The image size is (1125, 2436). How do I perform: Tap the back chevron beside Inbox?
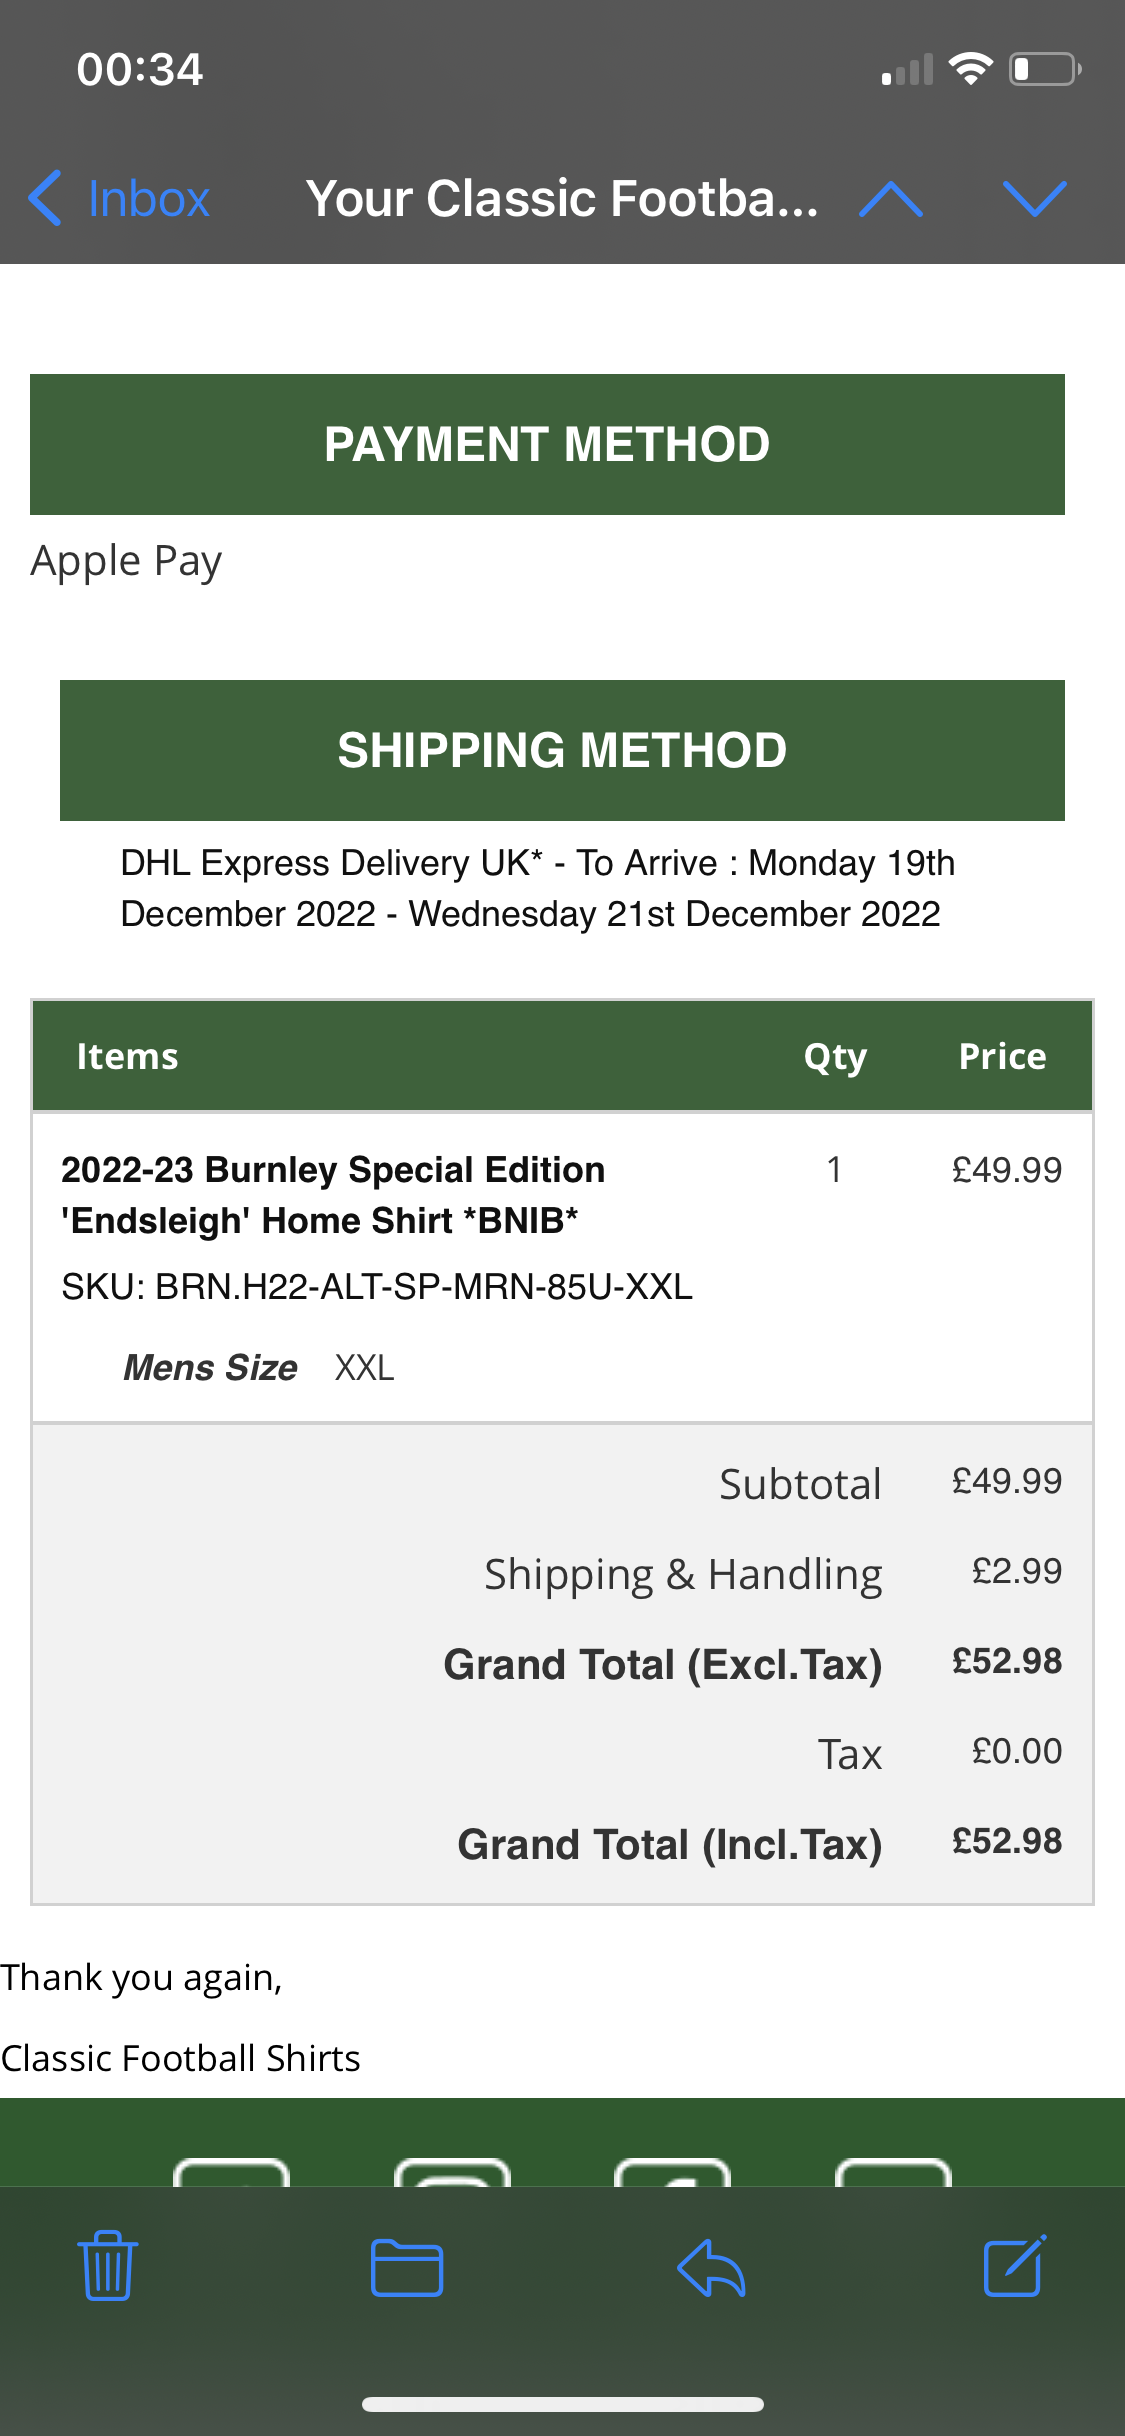tap(45, 198)
